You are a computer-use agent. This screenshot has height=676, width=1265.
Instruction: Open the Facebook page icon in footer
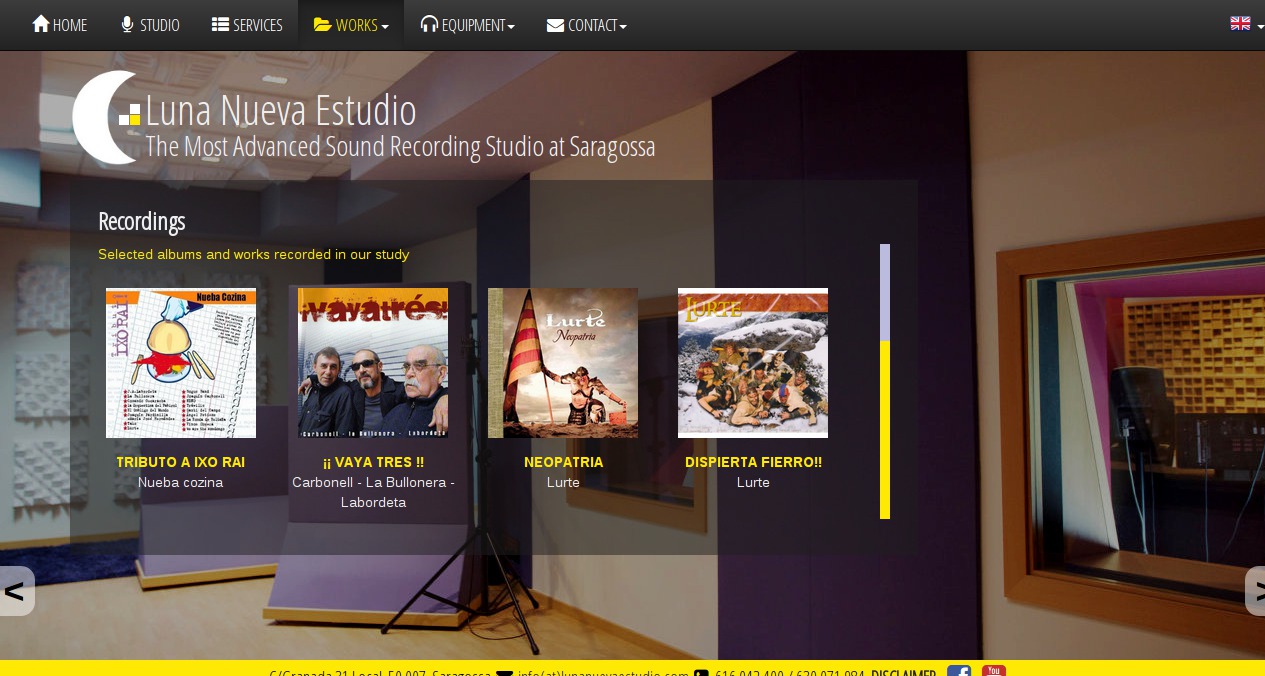tap(959, 671)
